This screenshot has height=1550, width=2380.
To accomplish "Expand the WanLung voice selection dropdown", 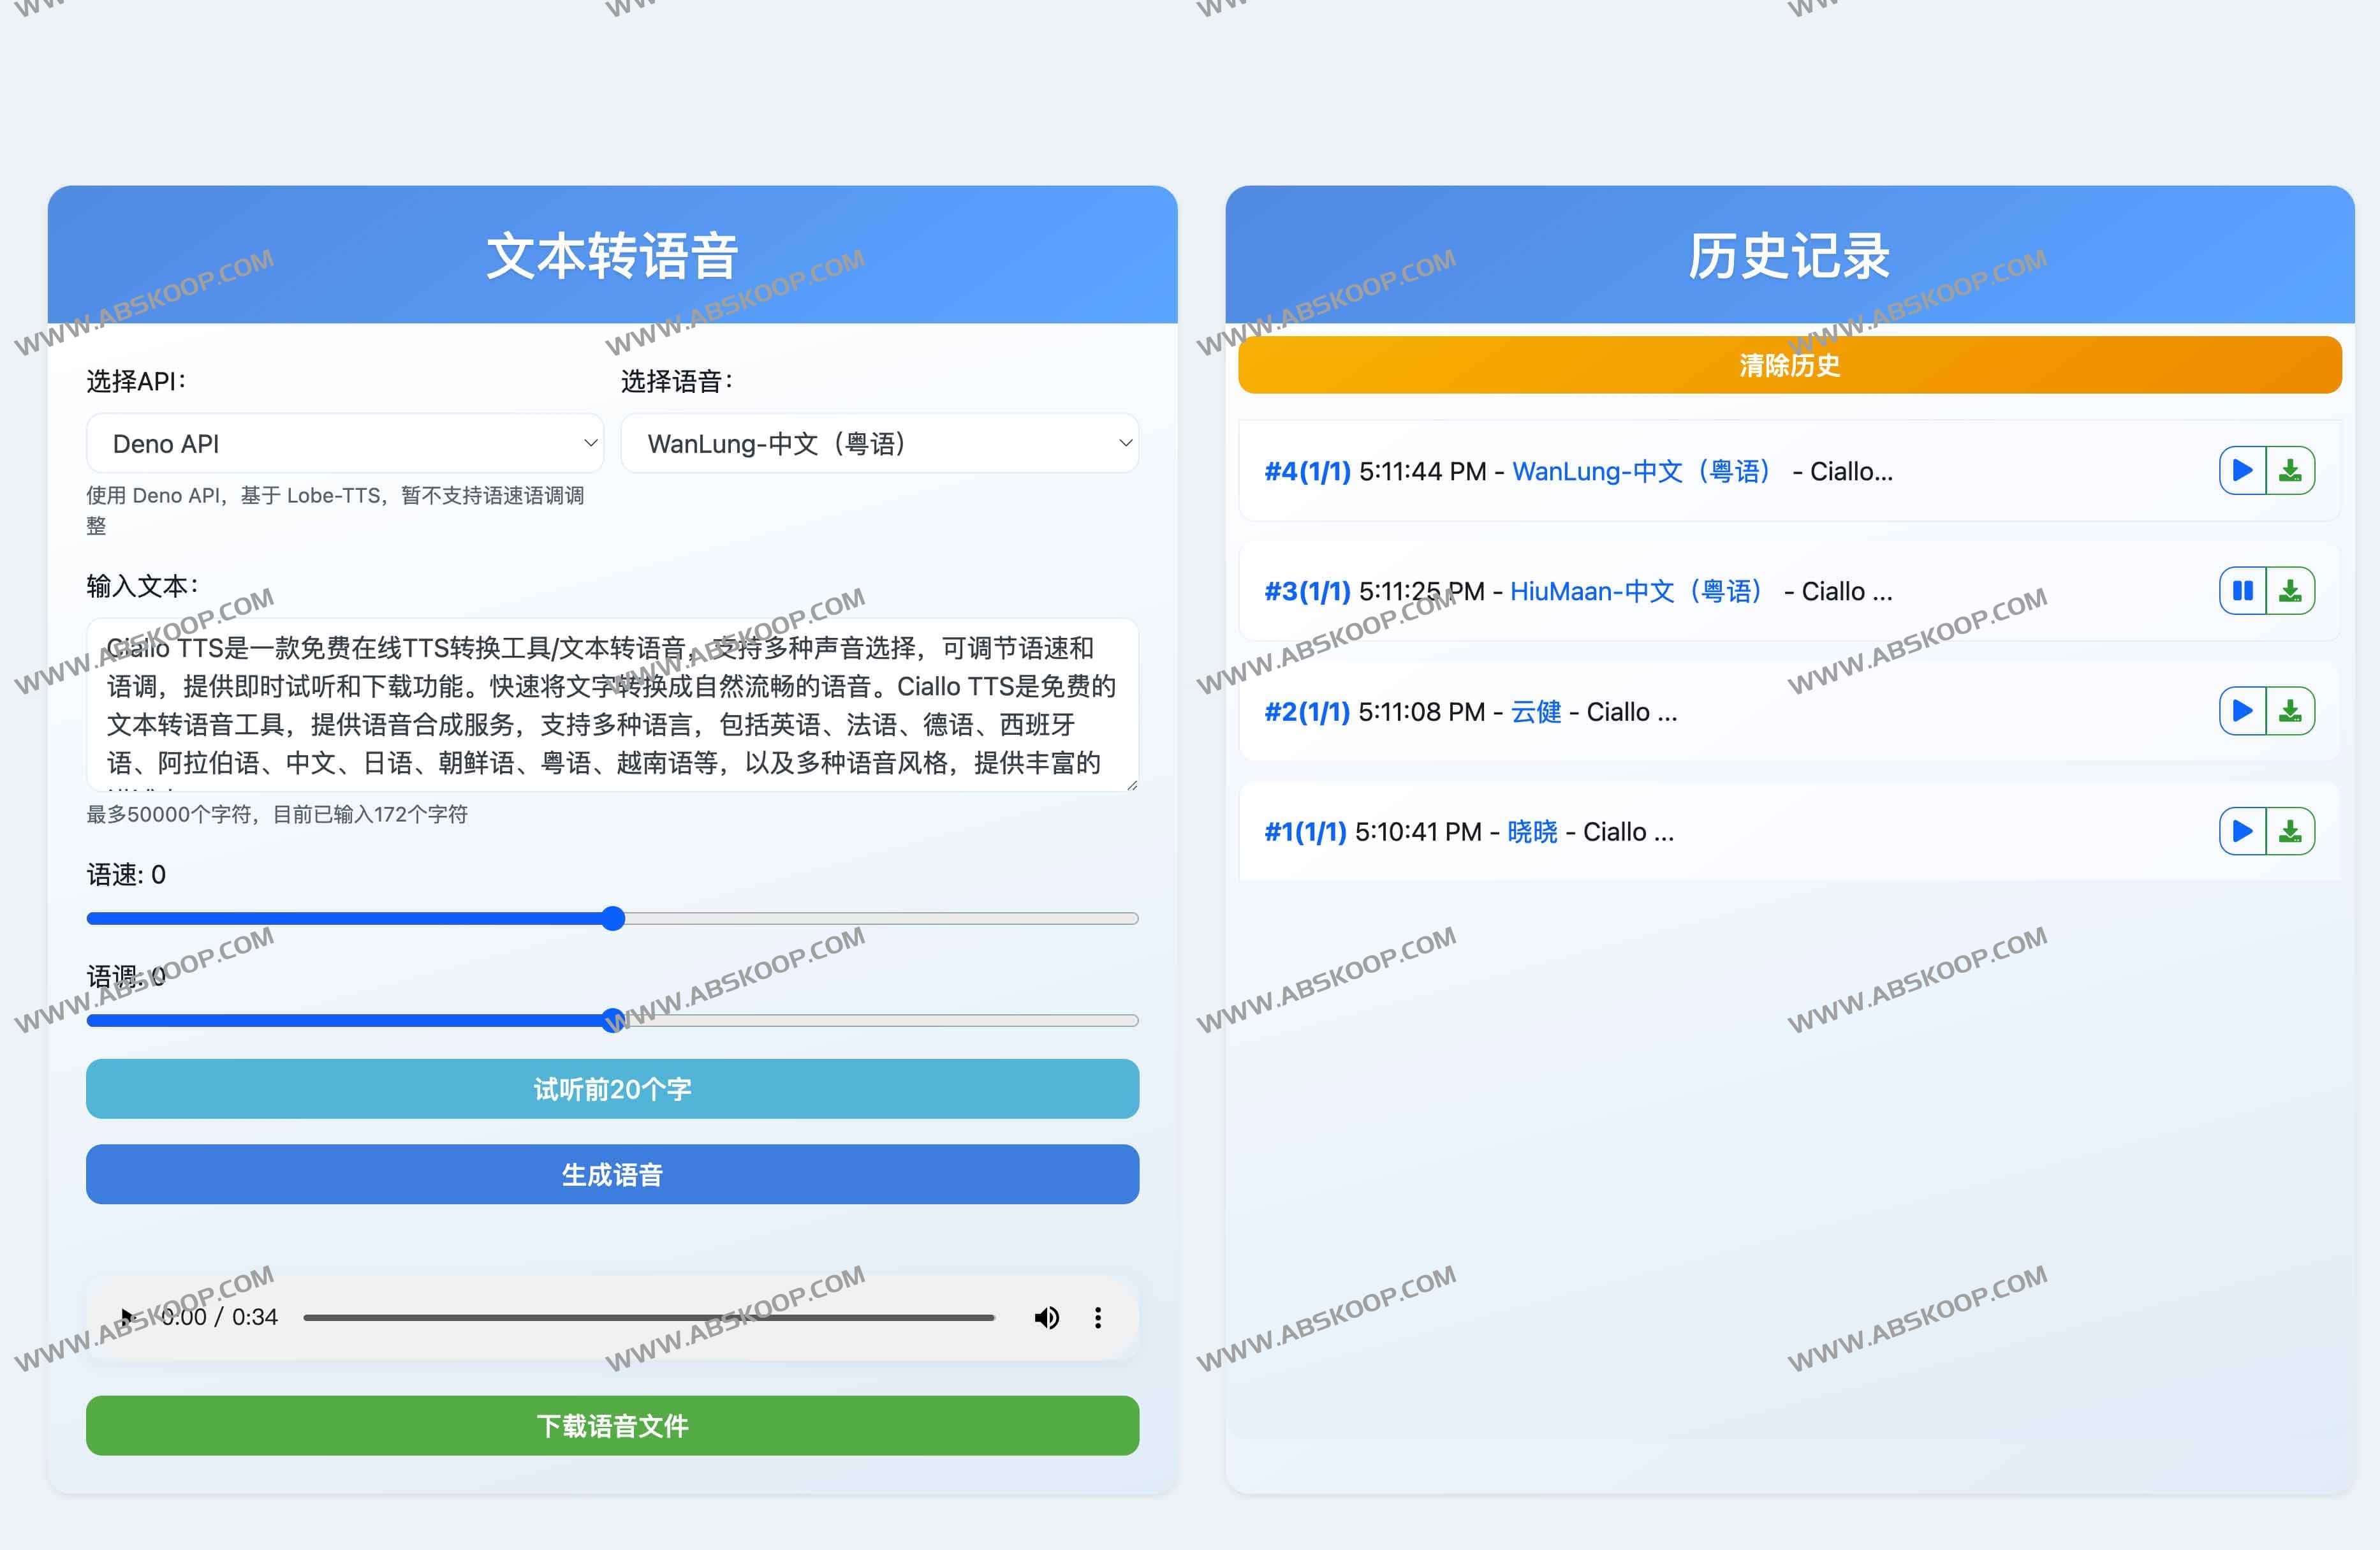I will tap(879, 443).
